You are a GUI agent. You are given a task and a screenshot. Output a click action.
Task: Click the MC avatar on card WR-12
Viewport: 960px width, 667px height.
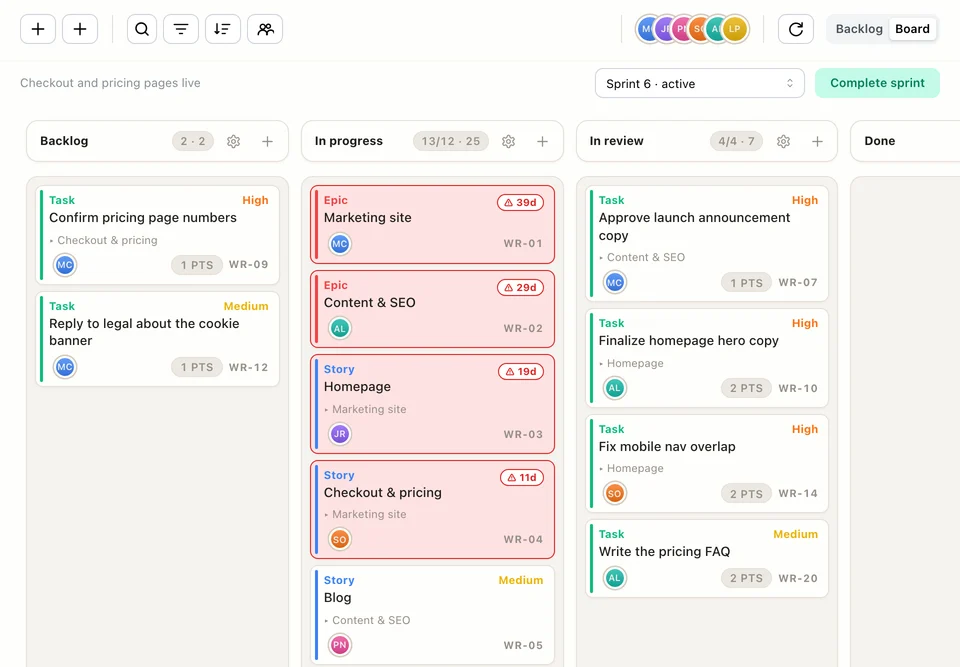click(x=65, y=367)
